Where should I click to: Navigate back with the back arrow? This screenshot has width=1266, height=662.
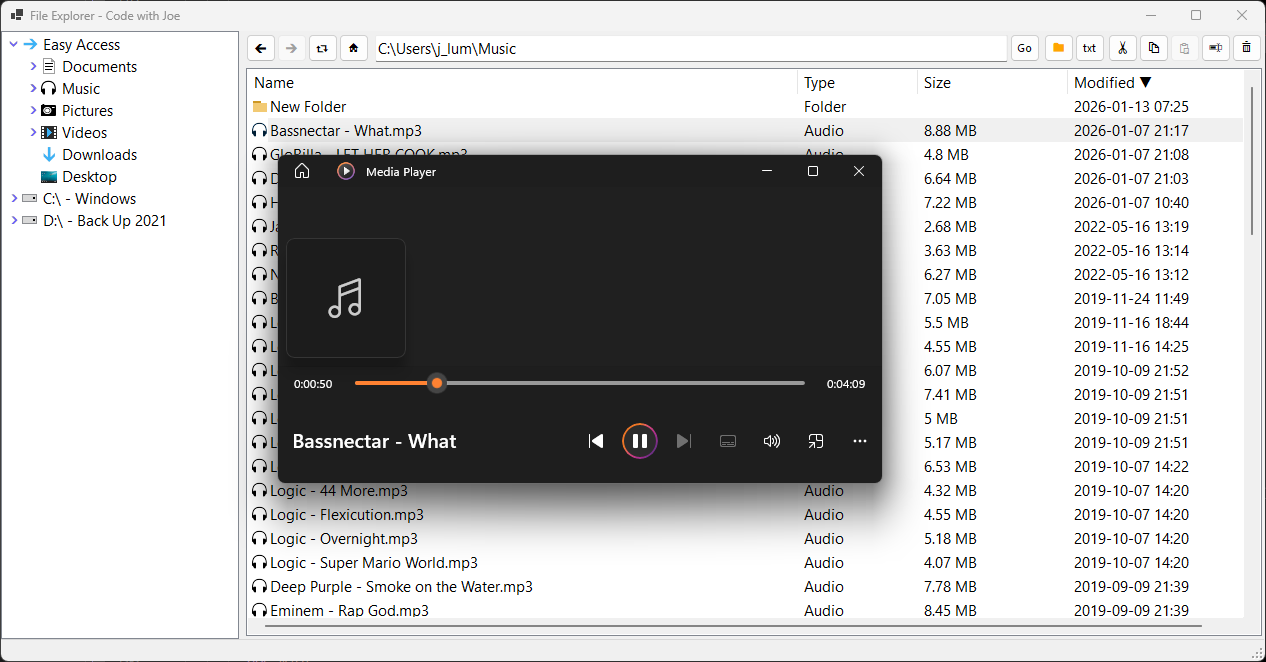(260, 47)
